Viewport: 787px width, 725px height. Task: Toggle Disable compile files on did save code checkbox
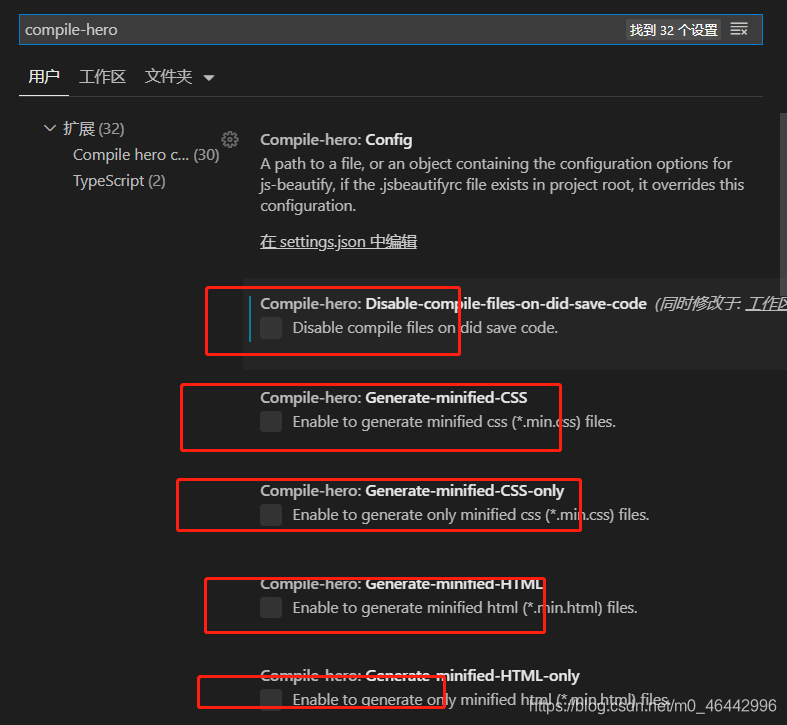click(271, 328)
